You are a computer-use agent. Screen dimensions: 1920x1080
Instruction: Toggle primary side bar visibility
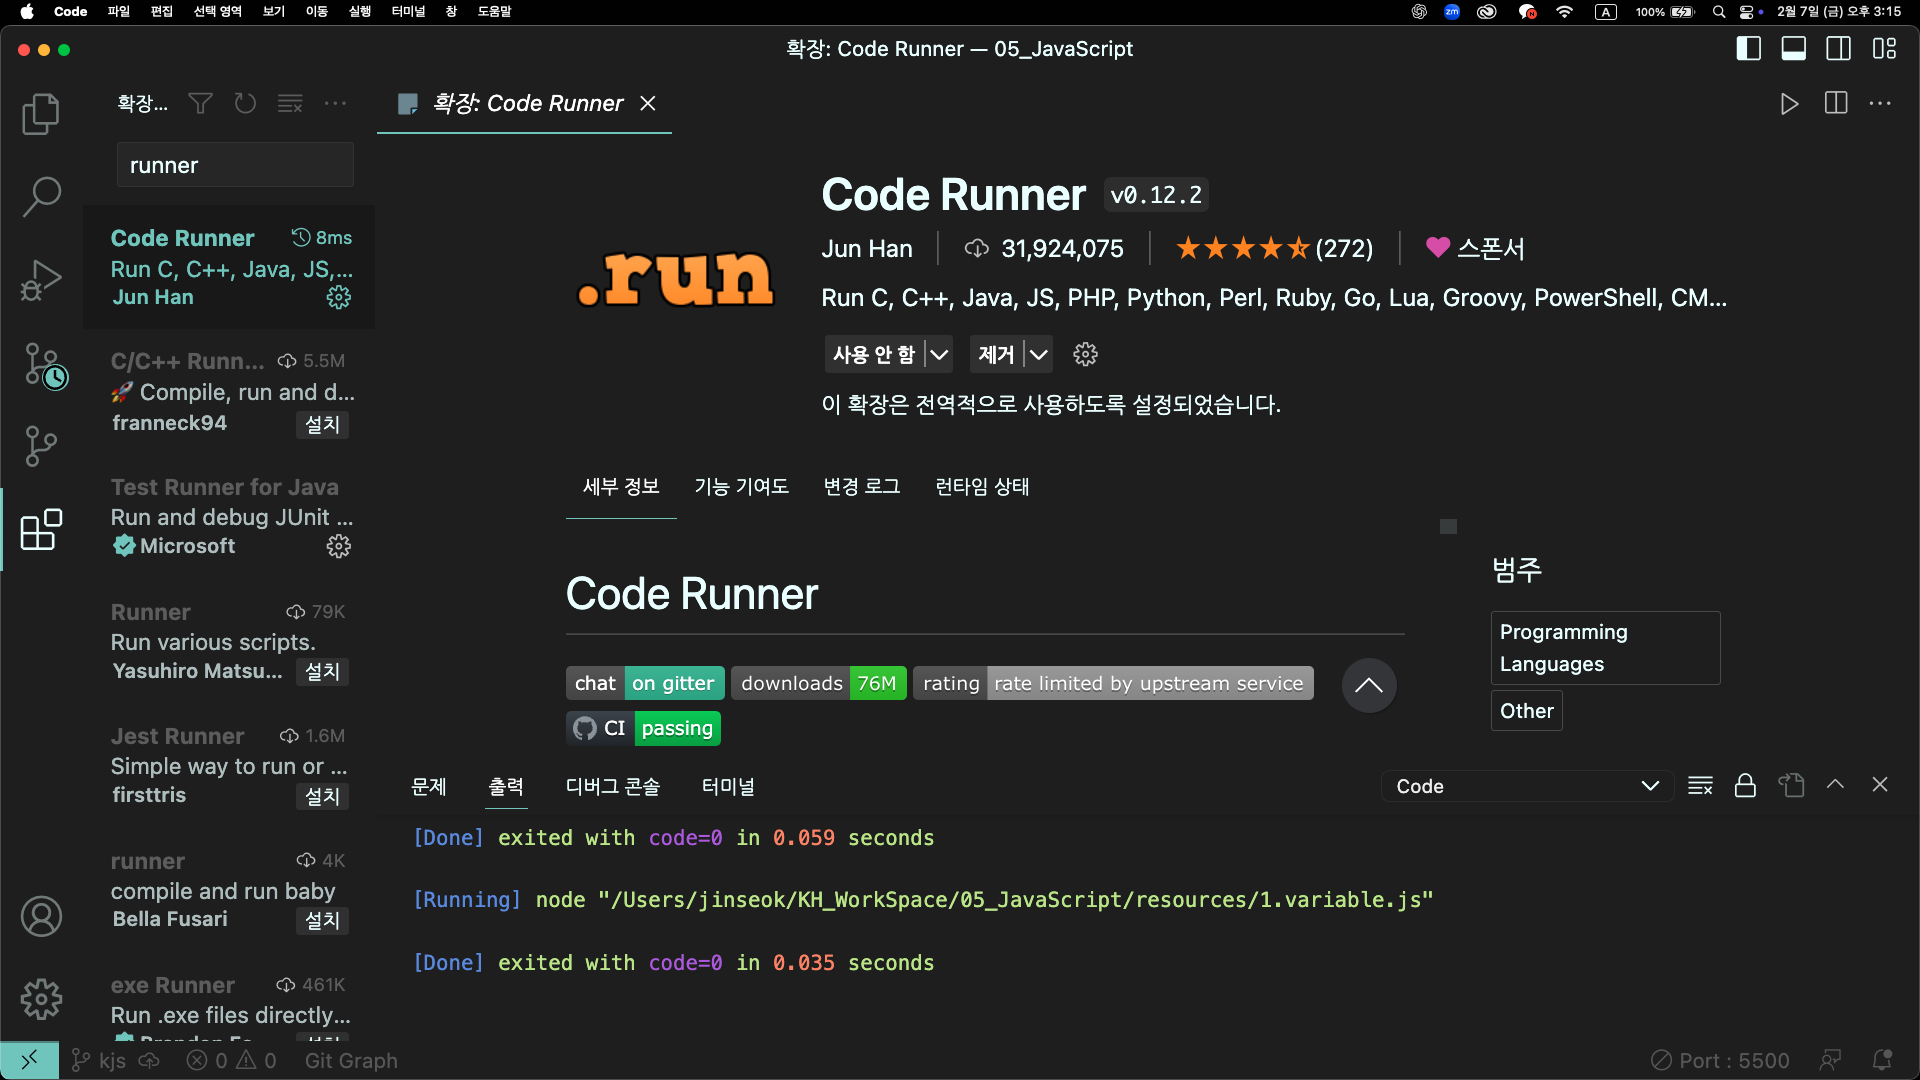1748,48
